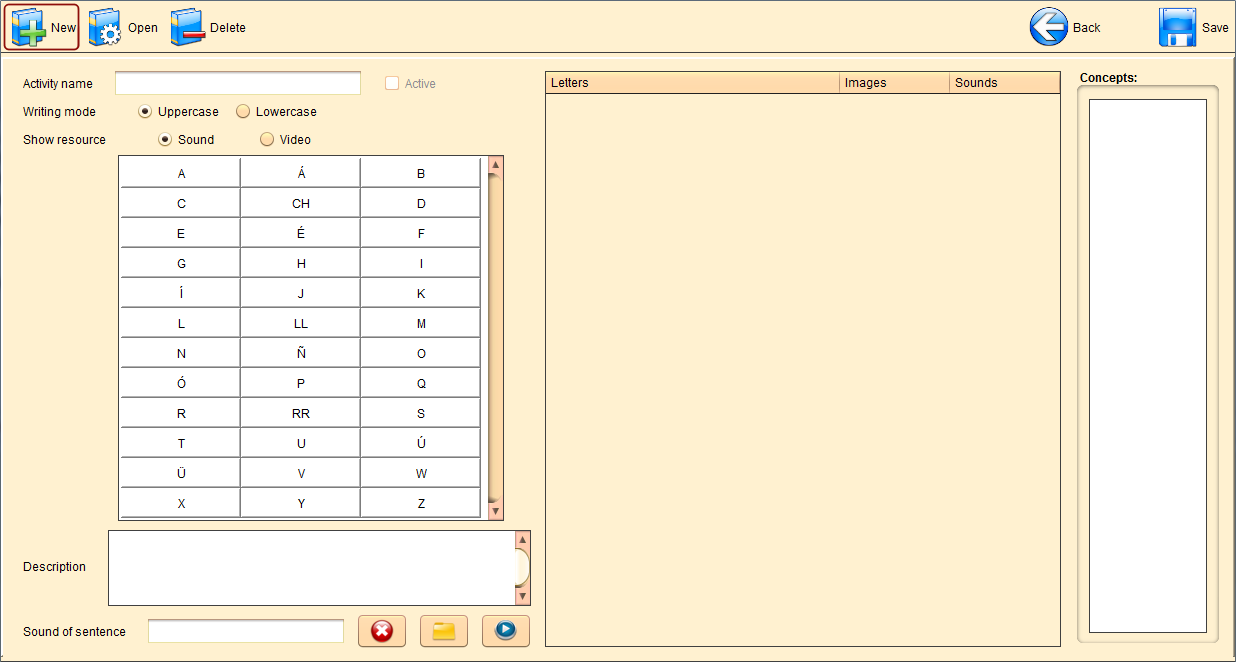Toggle the Active checkbox
Screen dimensions: 1236x662
(x=392, y=83)
